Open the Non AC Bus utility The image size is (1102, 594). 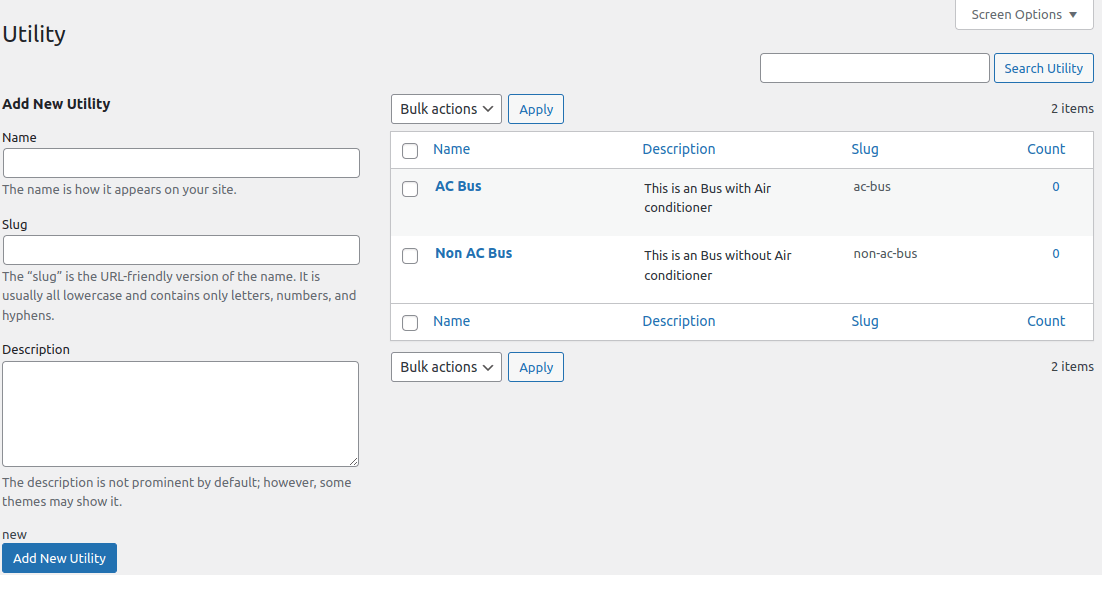pos(473,252)
